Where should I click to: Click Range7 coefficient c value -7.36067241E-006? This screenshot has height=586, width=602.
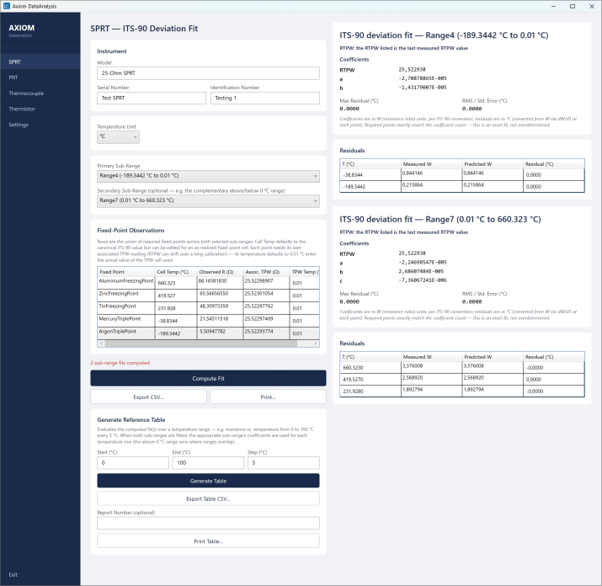click(x=422, y=280)
